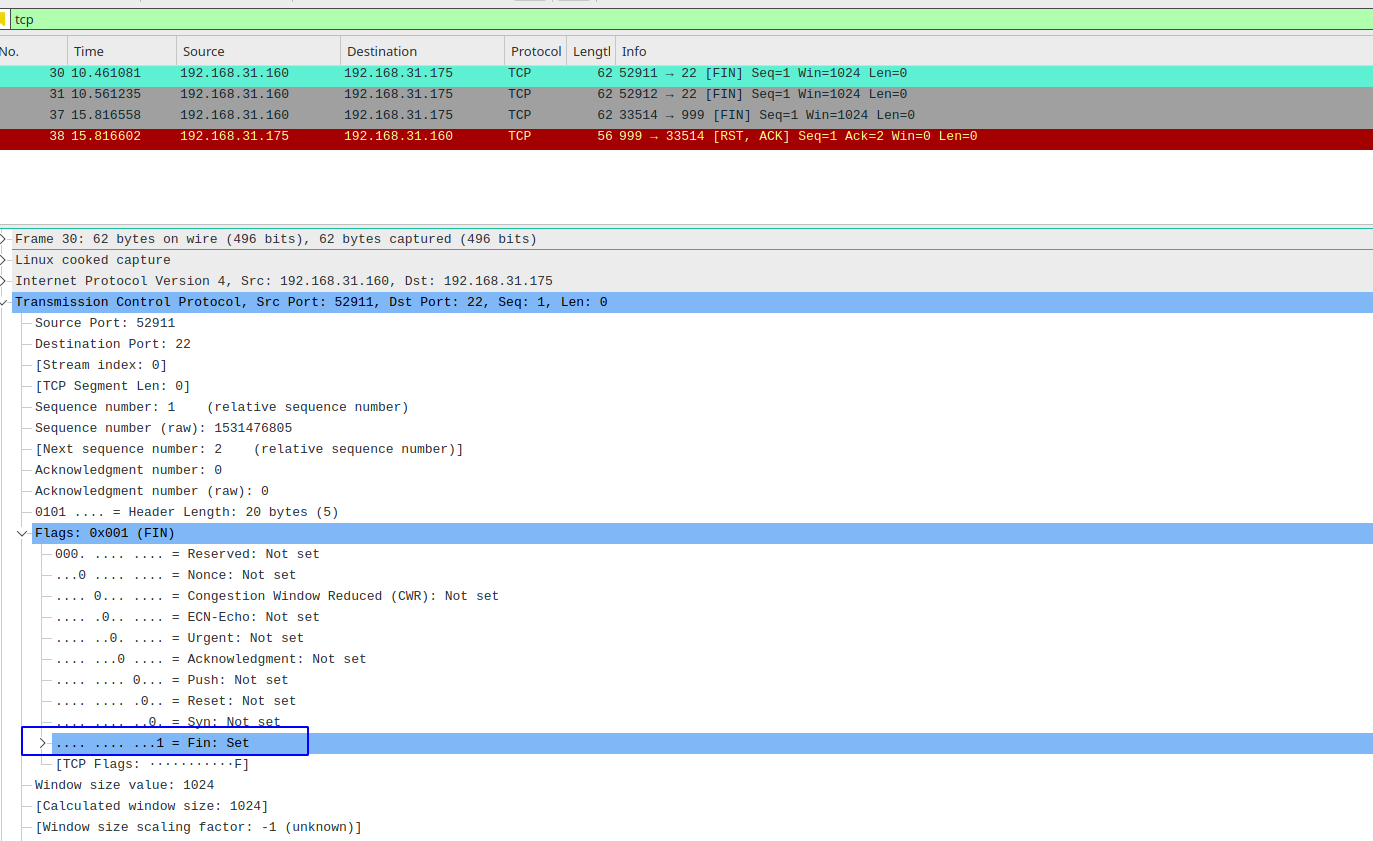Select the Acknowledgment: Not set flag line

(x=211, y=659)
